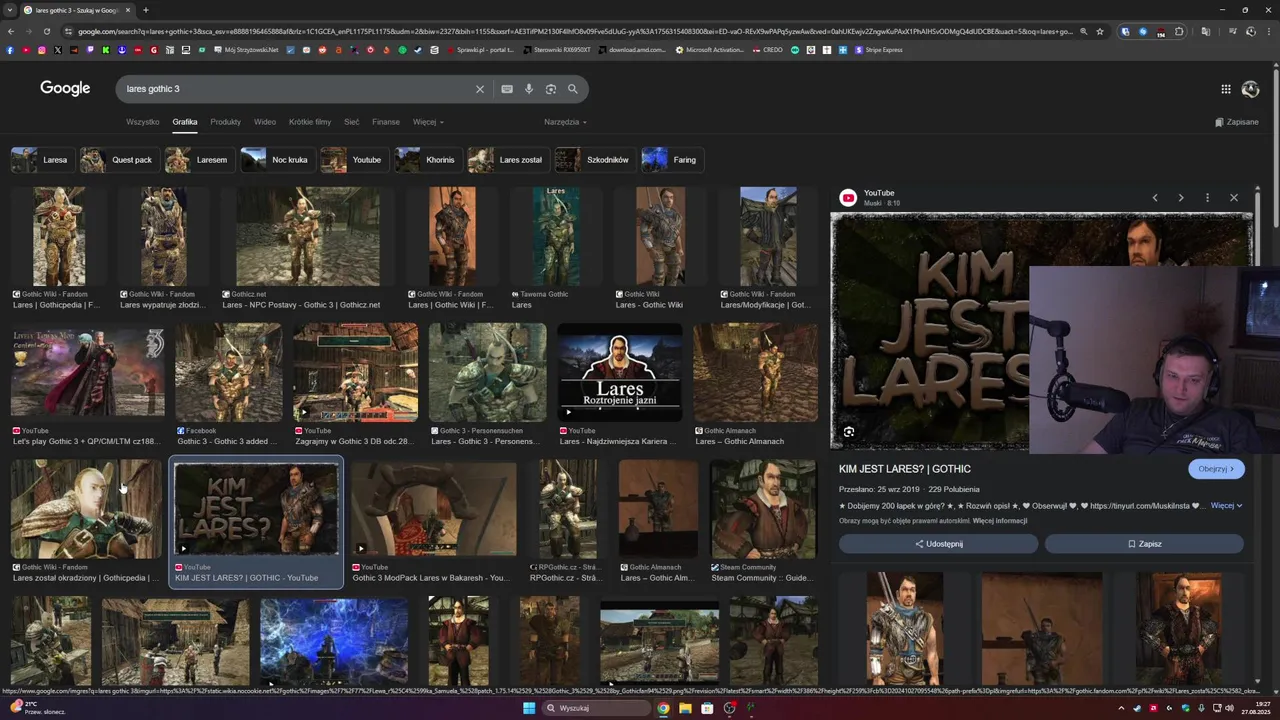Open 'Lares - NPC Postavy' Gothicz.net result
This screenshot has width=1280, height=720.
coord(307,236)
